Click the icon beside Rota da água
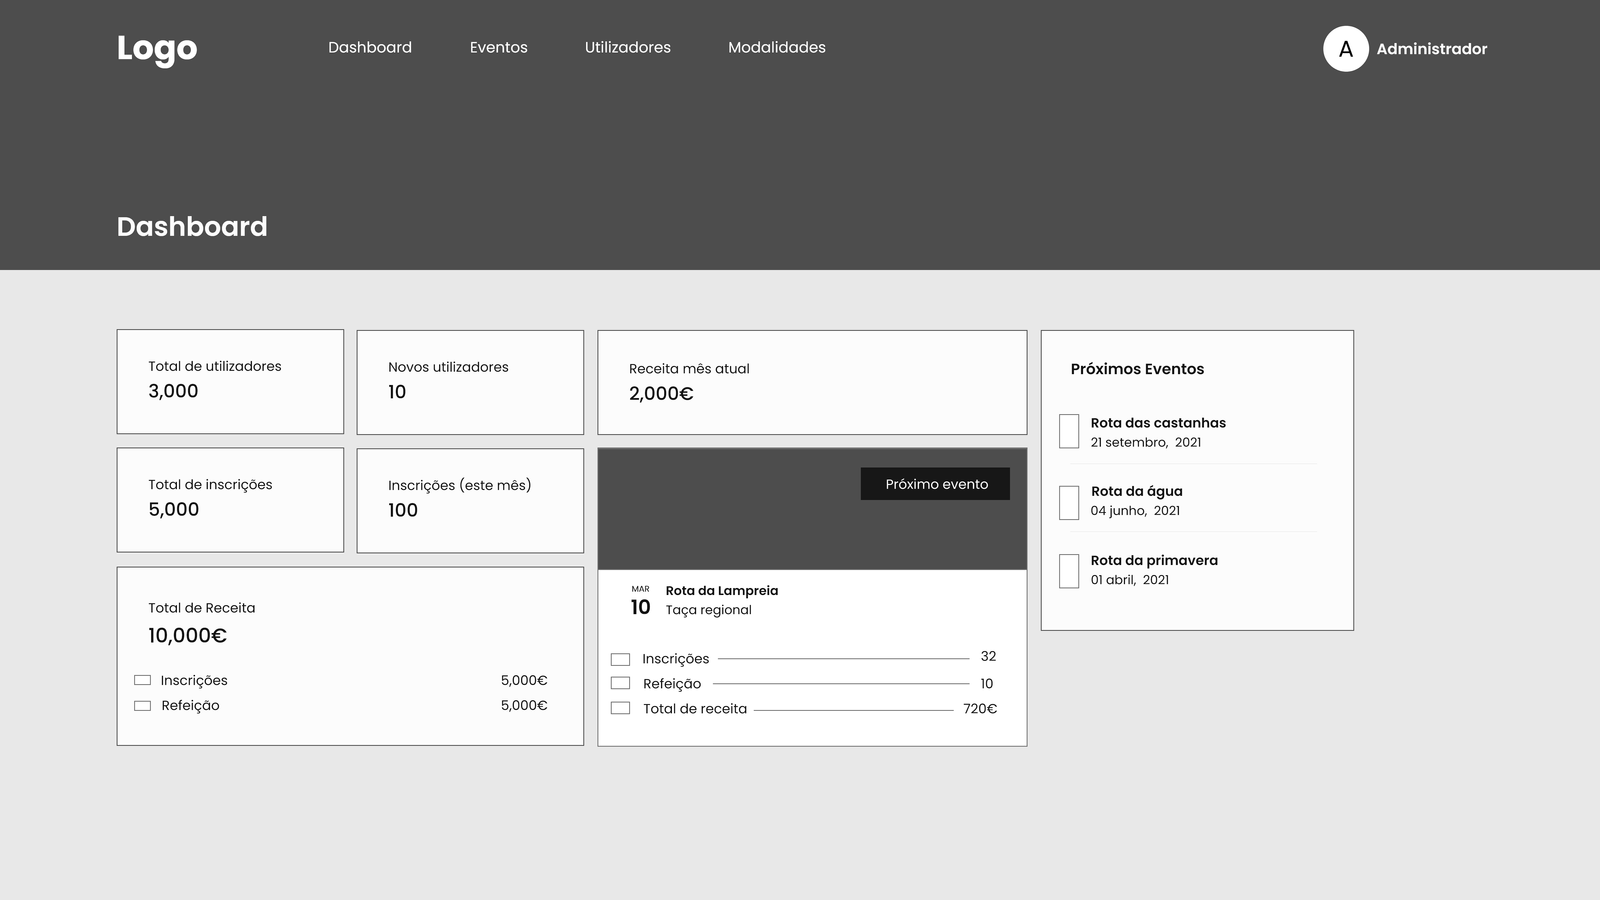 (1069, 502)
